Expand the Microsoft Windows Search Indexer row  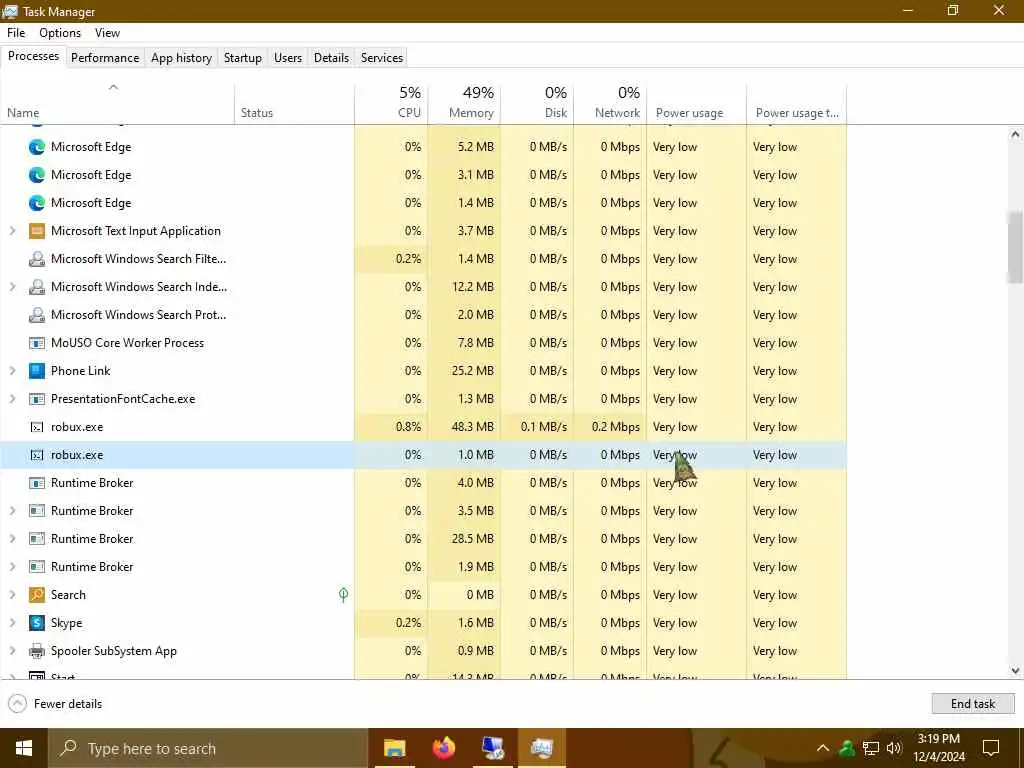pyautogui.click(x=12, y=287)
